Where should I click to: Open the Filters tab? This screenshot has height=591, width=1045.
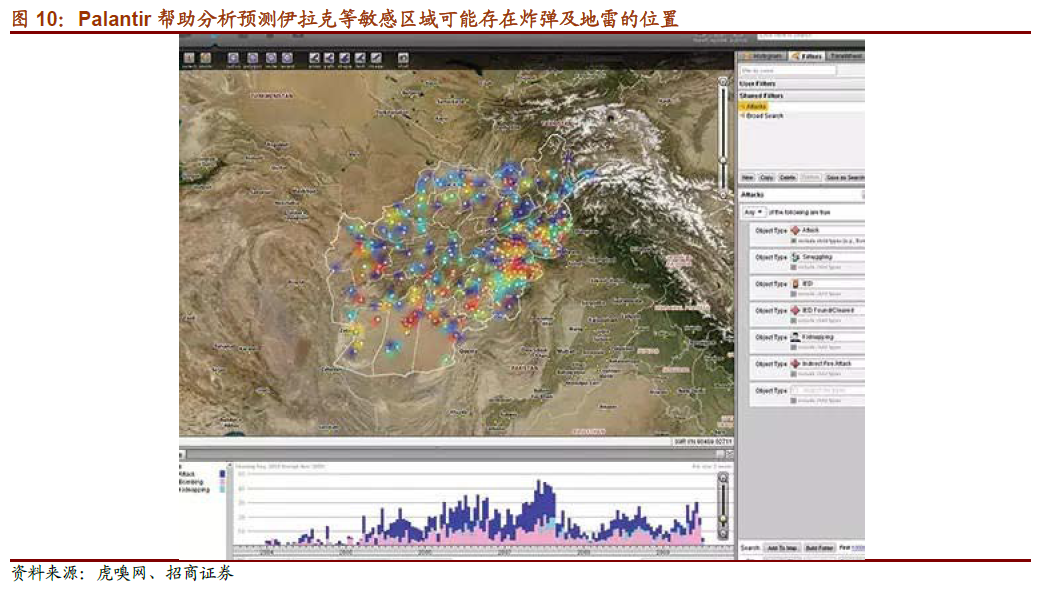tap(807, 57)
